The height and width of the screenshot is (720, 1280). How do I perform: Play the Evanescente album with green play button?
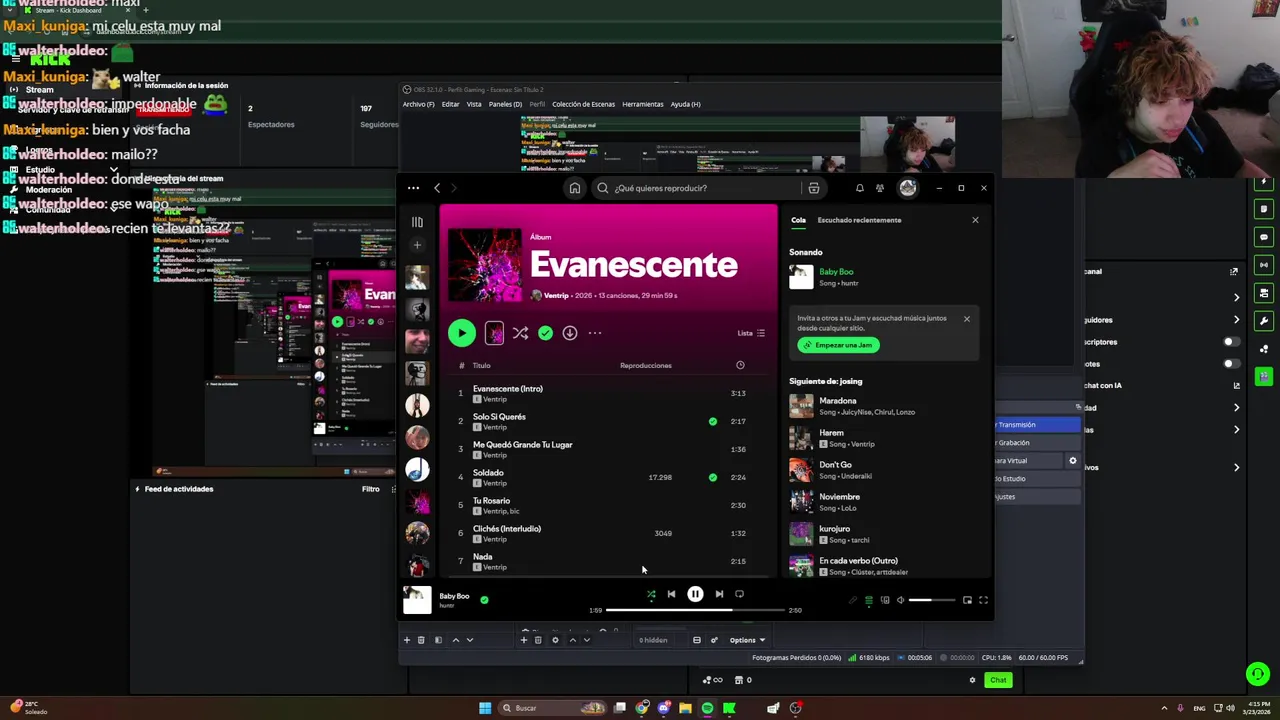(461, 333)
